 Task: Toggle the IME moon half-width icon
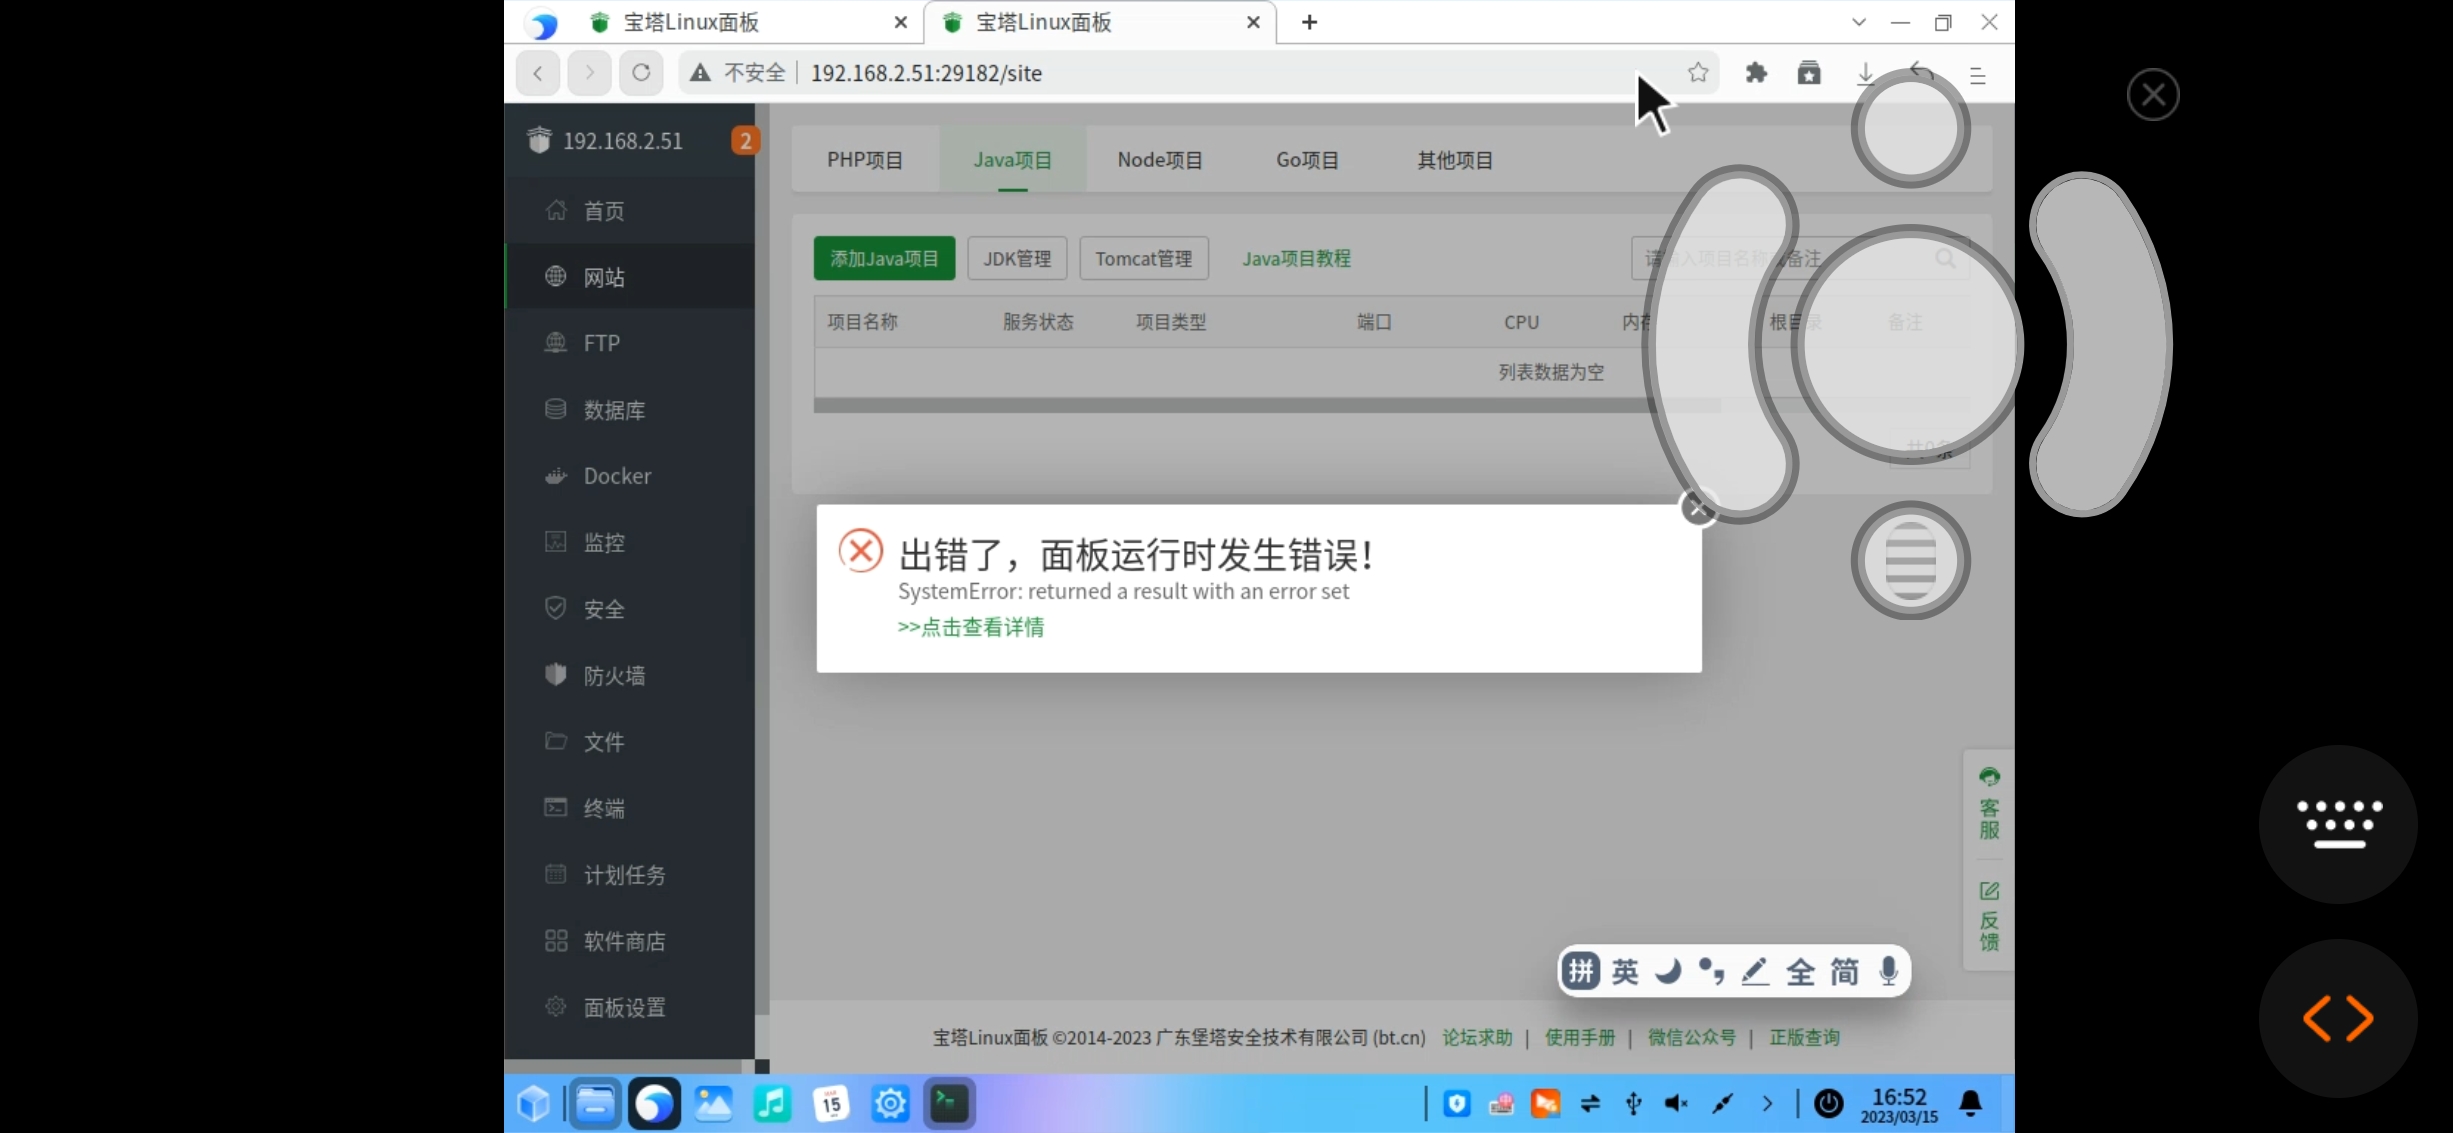tap(1668, 971)
